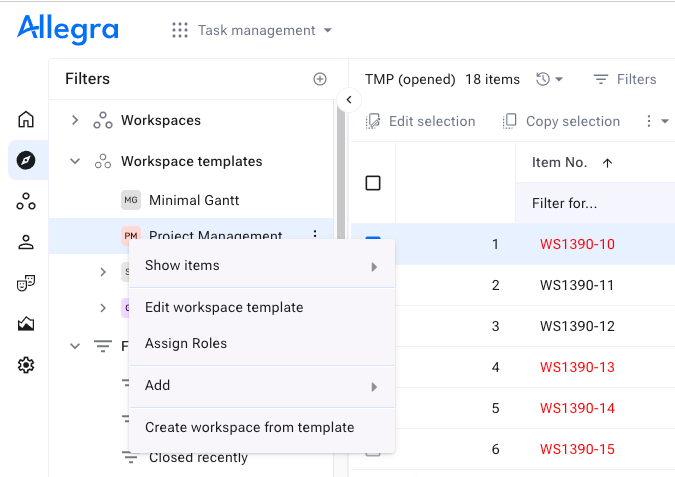Open the three-dot menu beside Project Management
Screen dimensions: 675x477
point(315,236)
